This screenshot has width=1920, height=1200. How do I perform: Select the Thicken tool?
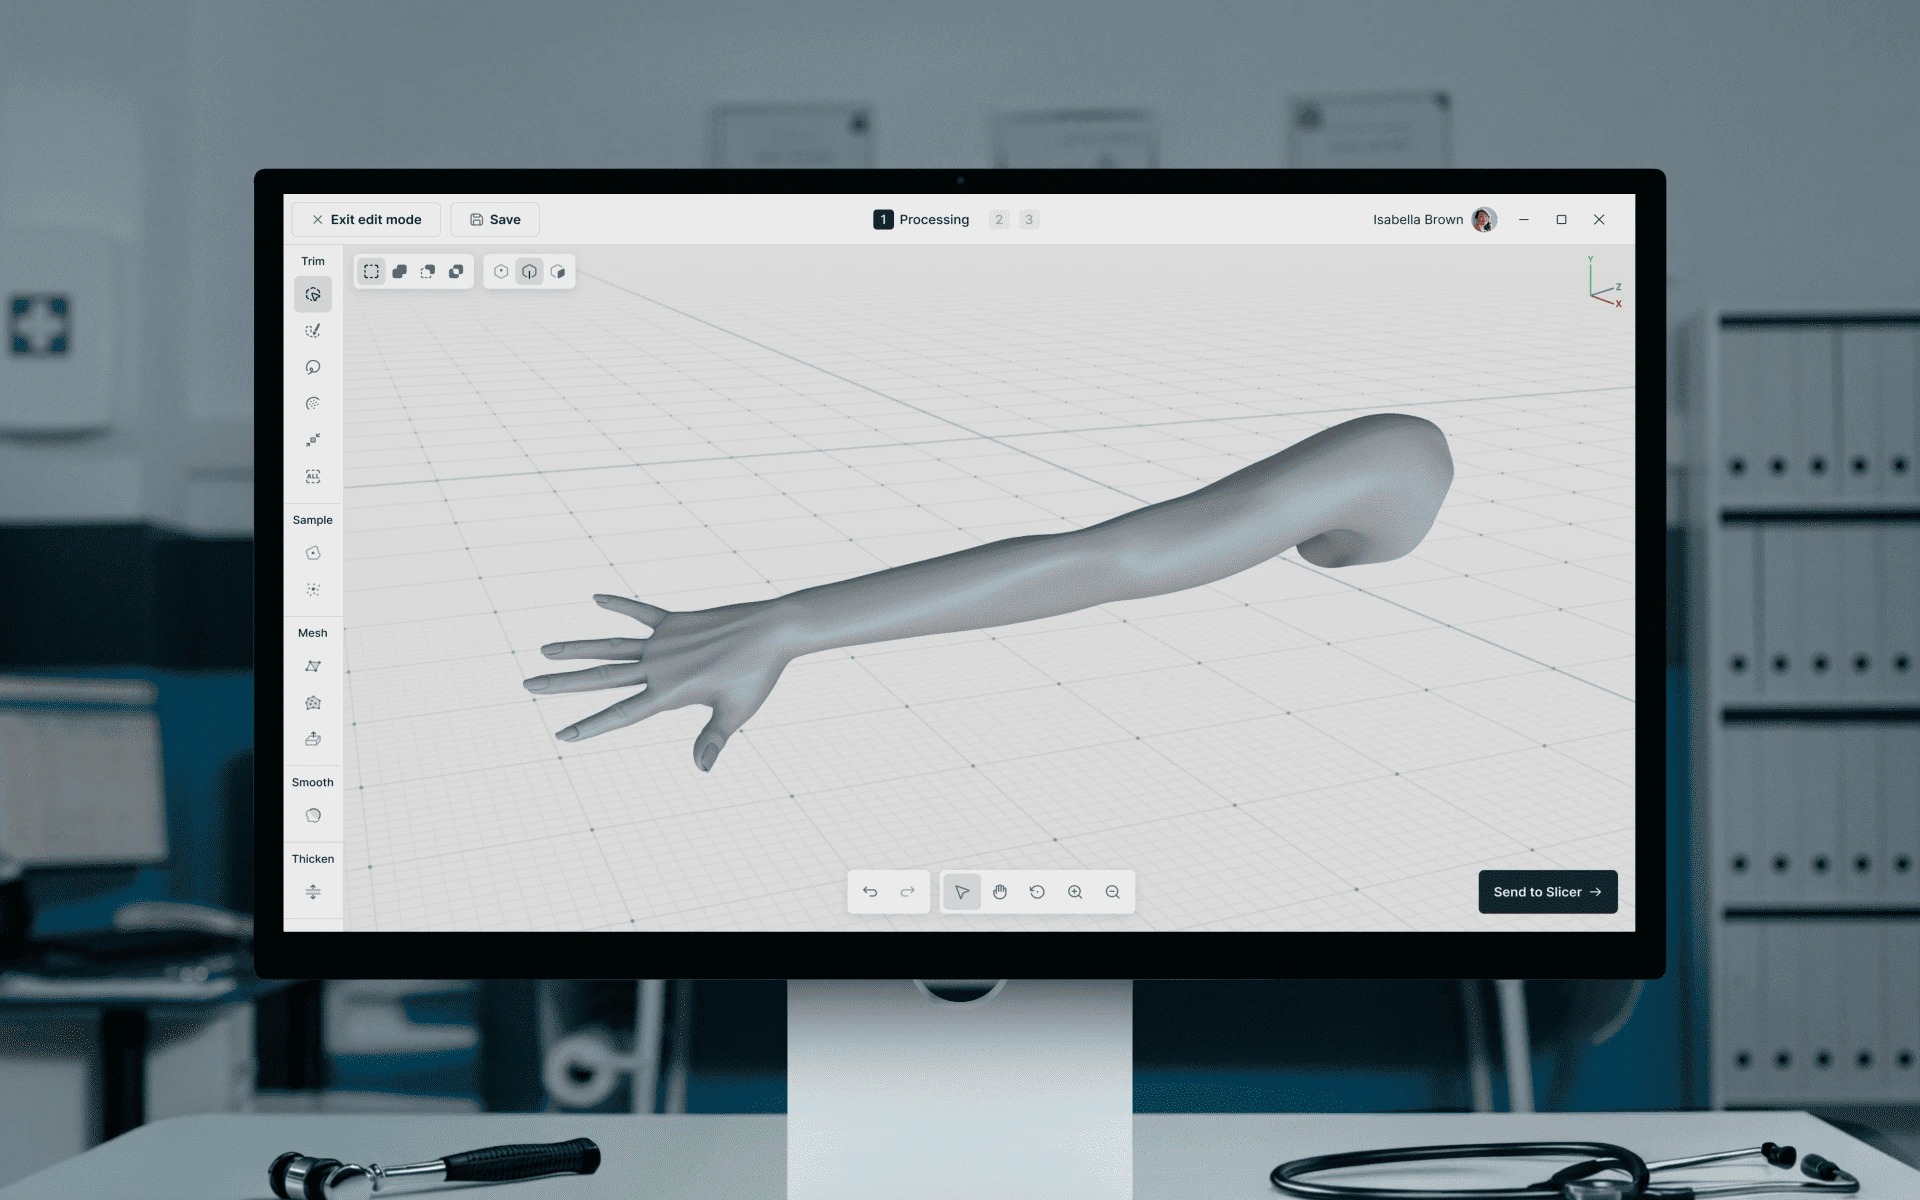coord(313,892)
